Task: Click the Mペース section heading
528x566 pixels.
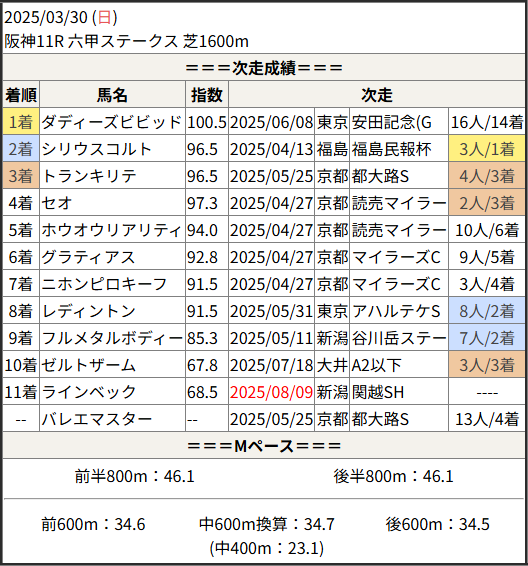Action: pos(264,446)
